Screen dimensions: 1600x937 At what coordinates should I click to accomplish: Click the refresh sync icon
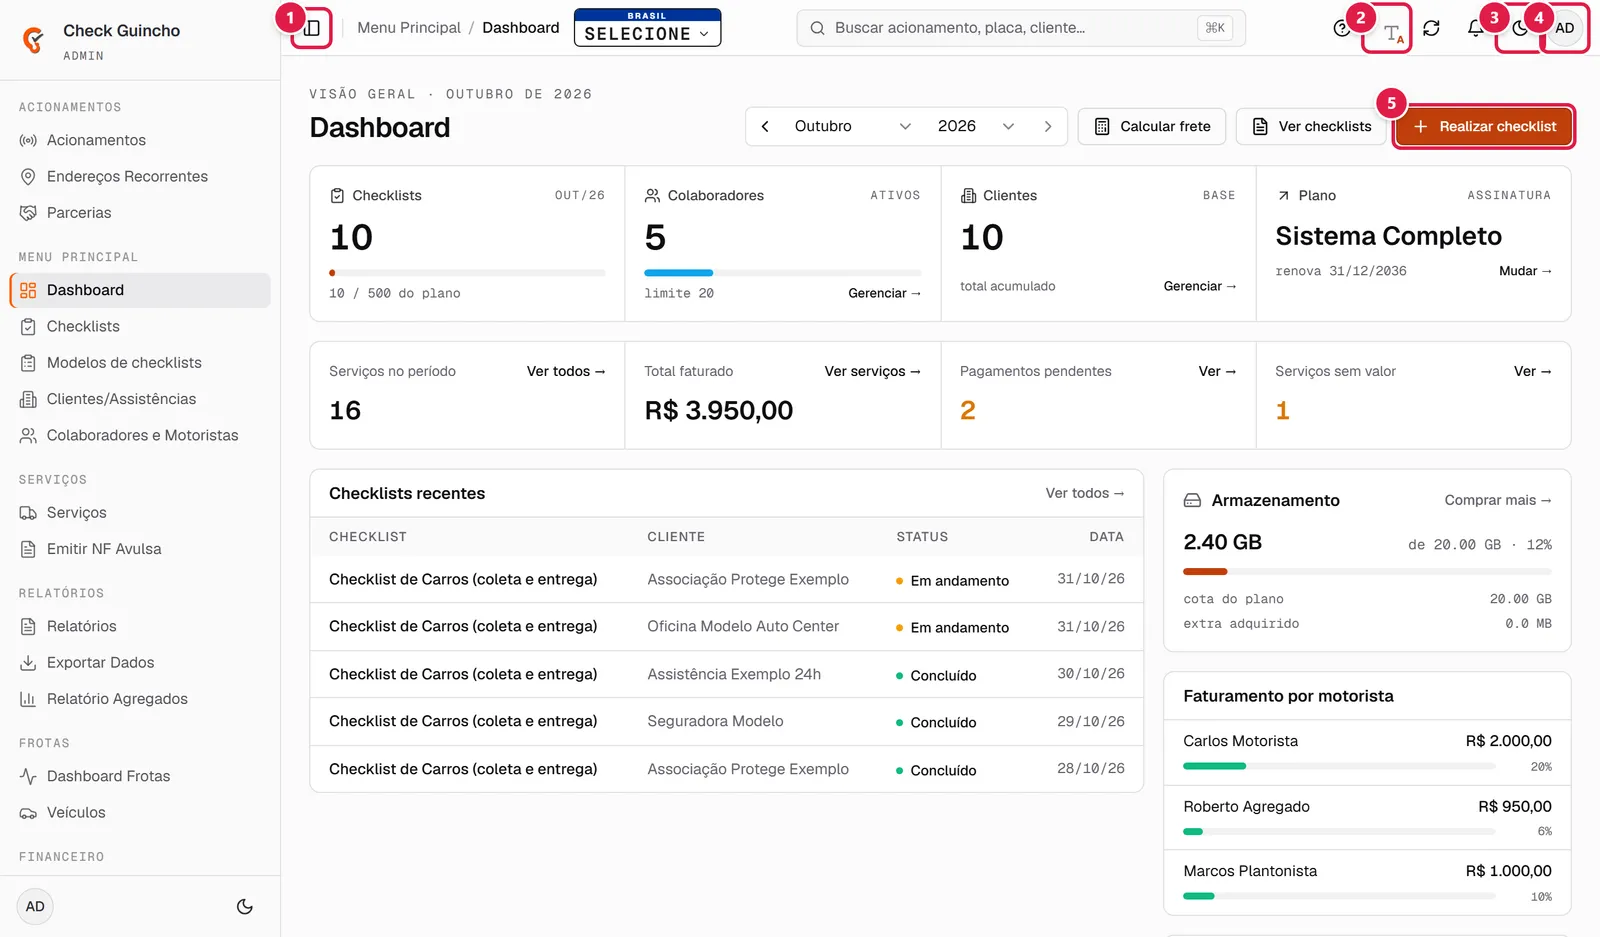(x=1432, y=28)
